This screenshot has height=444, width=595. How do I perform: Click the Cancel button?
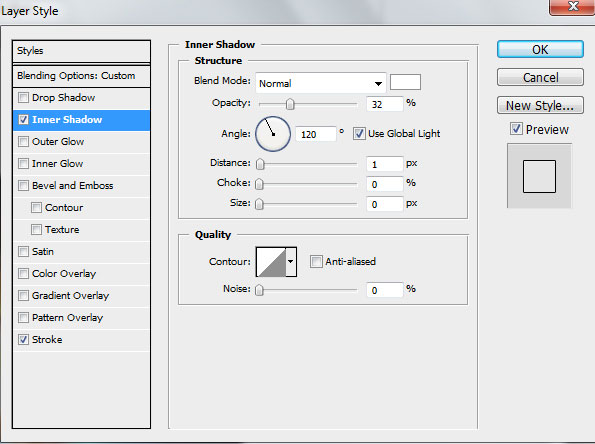point(540,77)
